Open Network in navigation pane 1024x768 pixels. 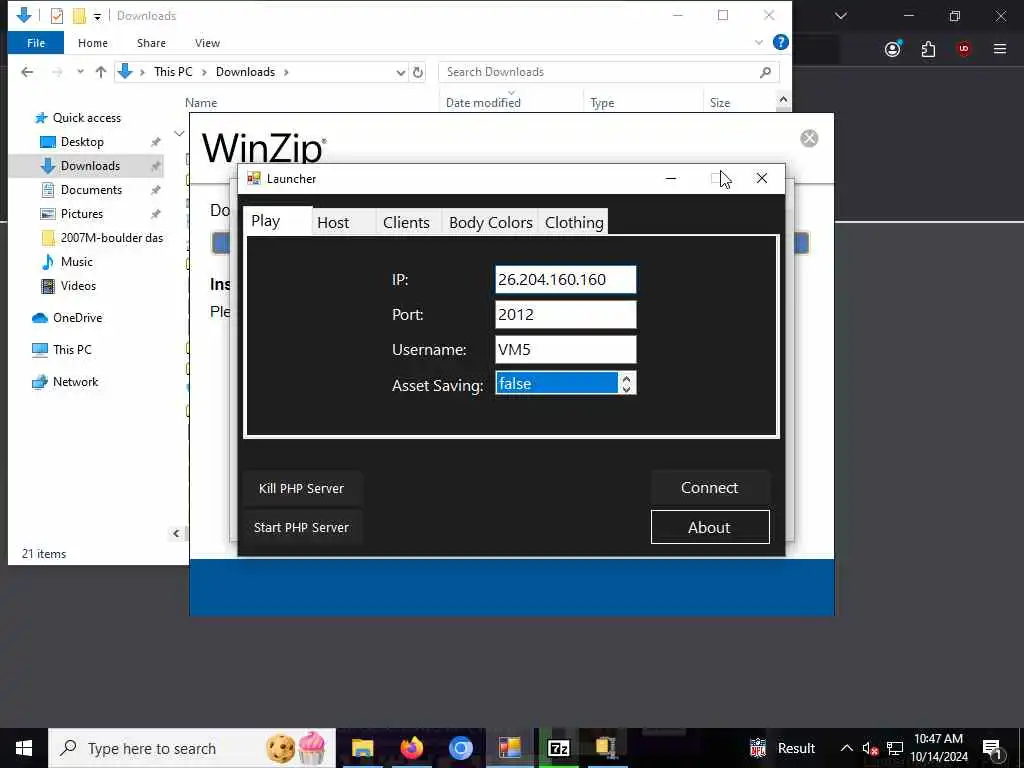pyautogui.click(x=75, y=381)
